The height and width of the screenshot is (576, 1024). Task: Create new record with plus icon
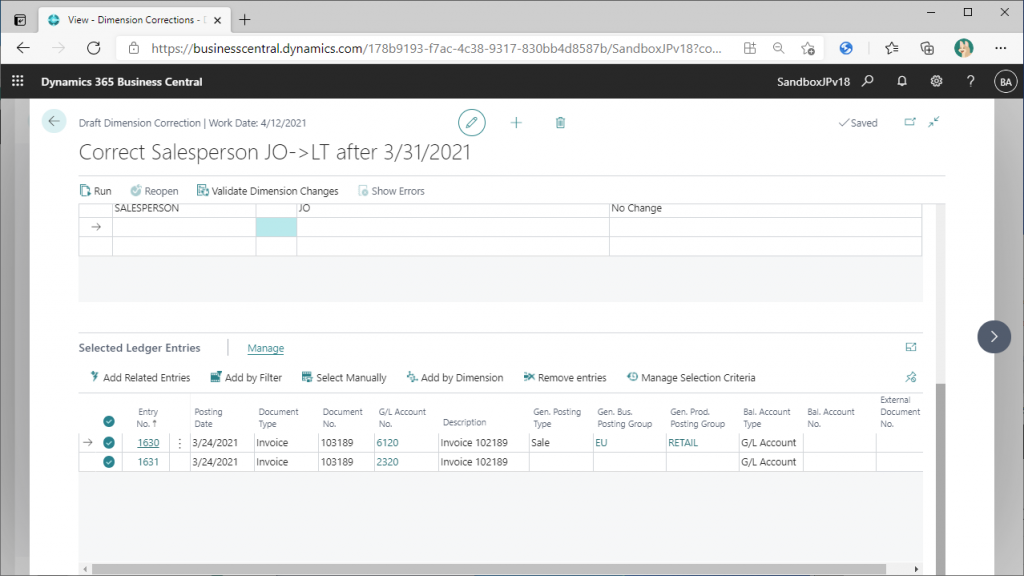click(516, 123)
